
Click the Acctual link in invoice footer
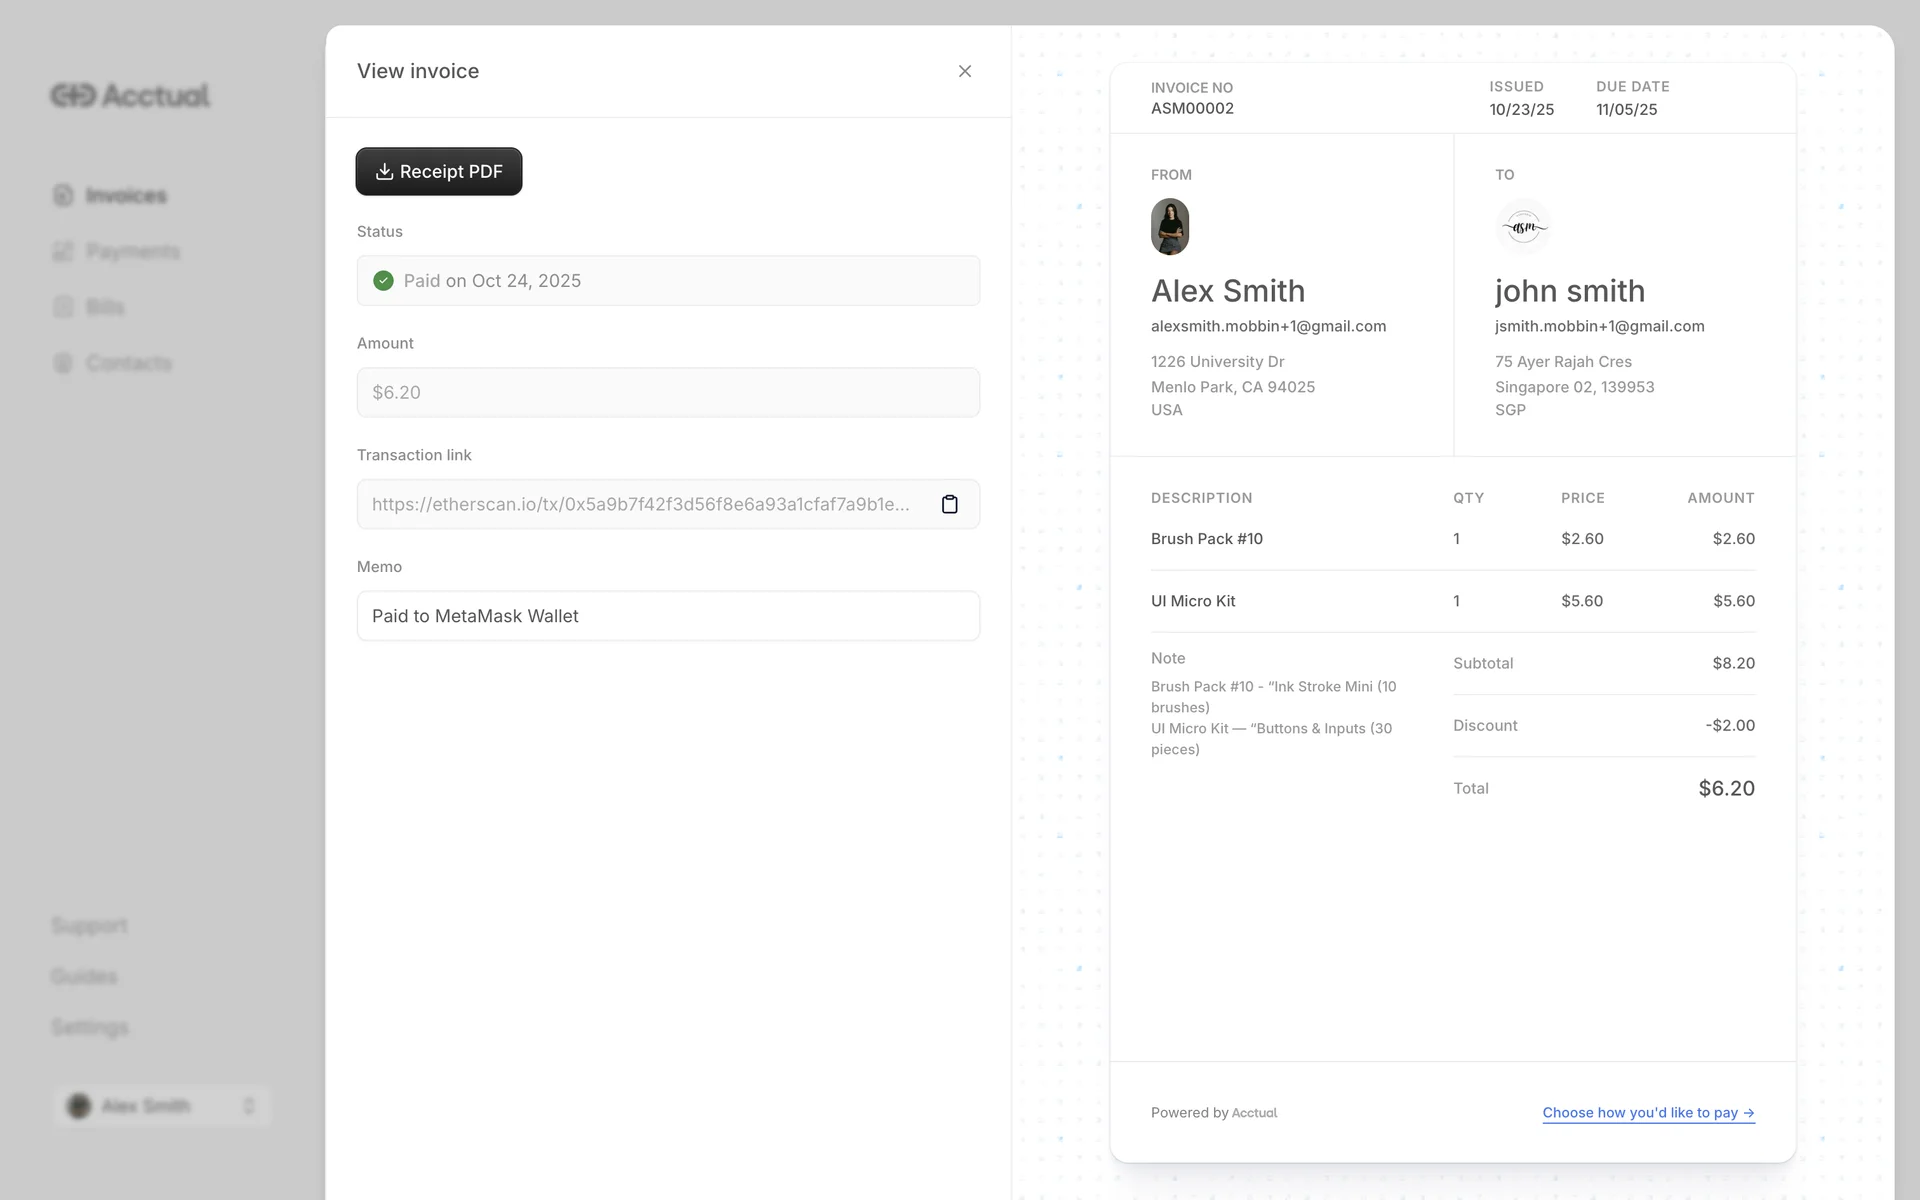click(1254, 1113)
